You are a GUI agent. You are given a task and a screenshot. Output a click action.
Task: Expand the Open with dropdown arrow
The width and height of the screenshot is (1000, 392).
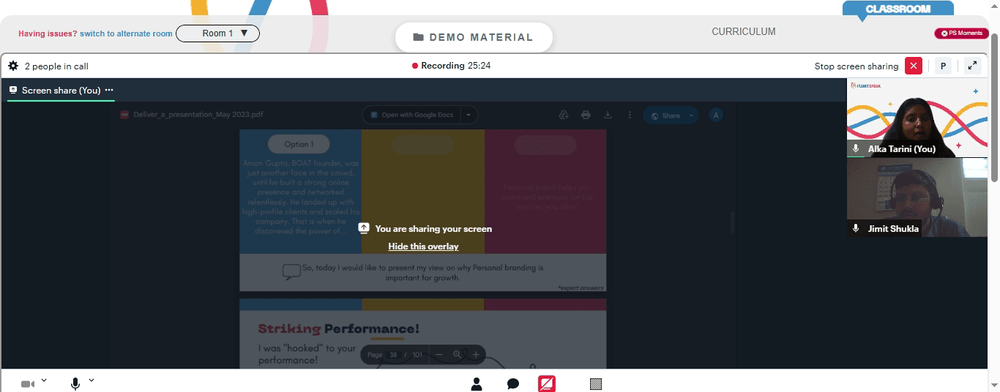(469, 115)
